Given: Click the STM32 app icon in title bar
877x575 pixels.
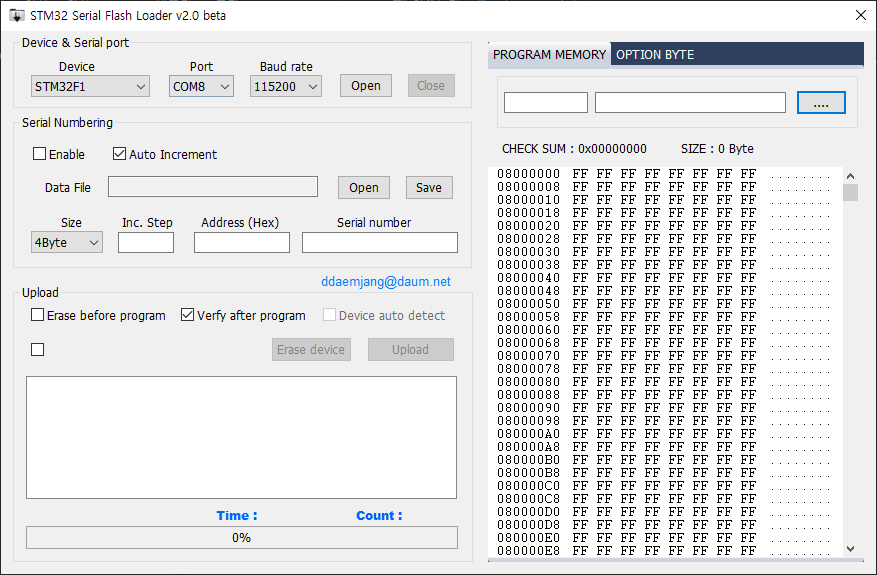Looking at the screenshot, I should (17, 15).
